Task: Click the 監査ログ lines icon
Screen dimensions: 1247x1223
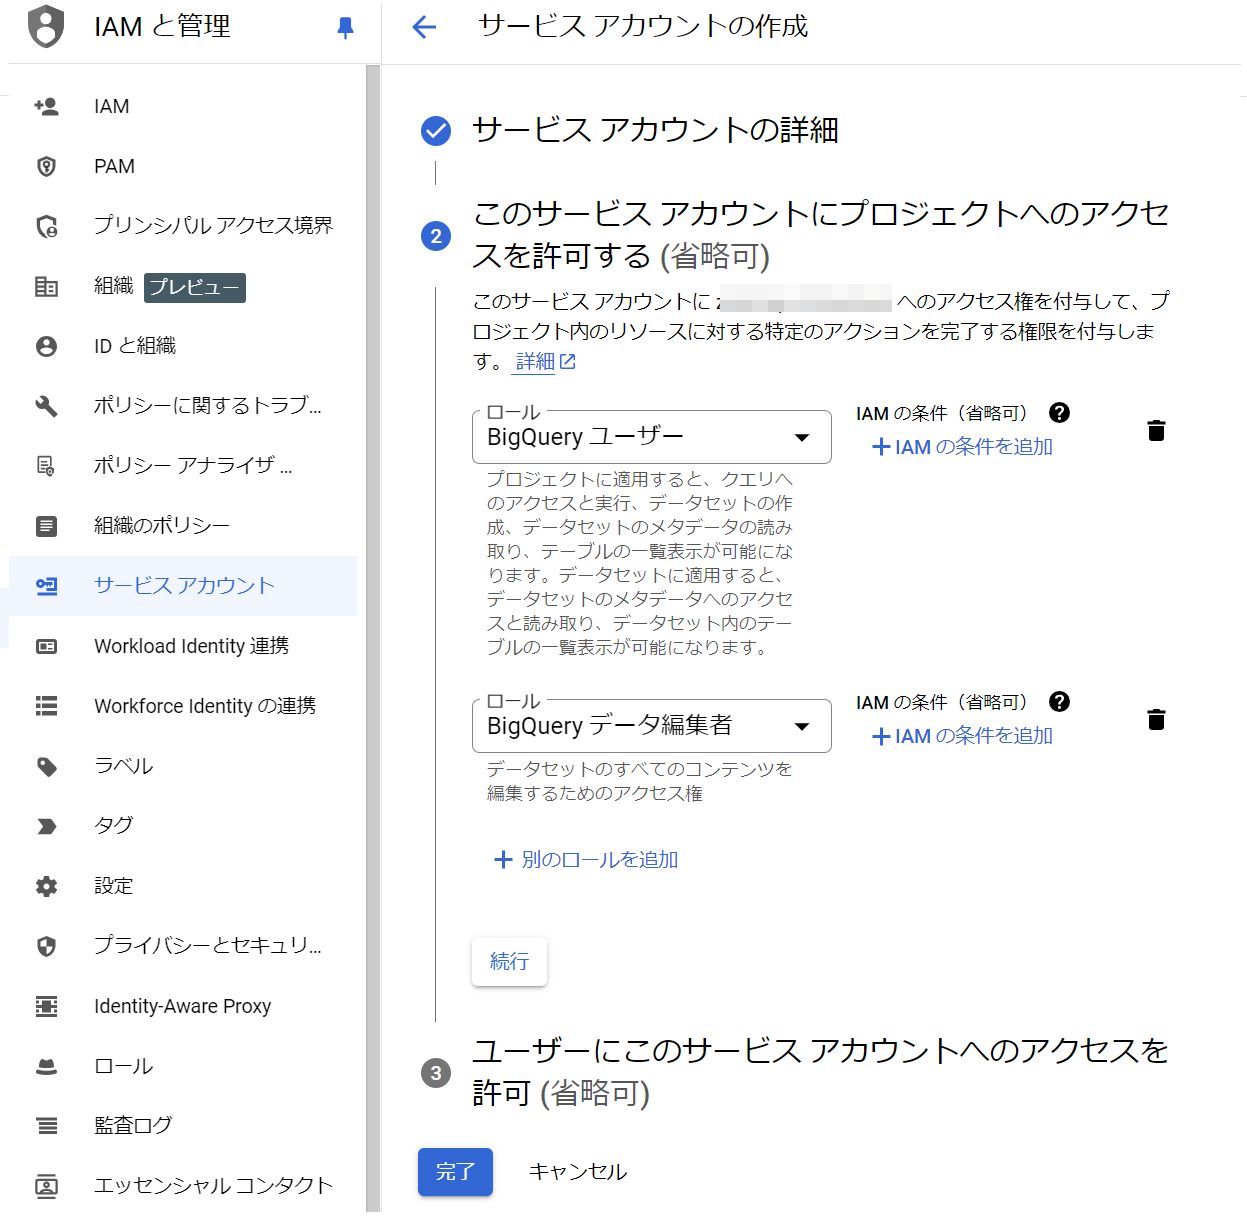Action: 46,1126
